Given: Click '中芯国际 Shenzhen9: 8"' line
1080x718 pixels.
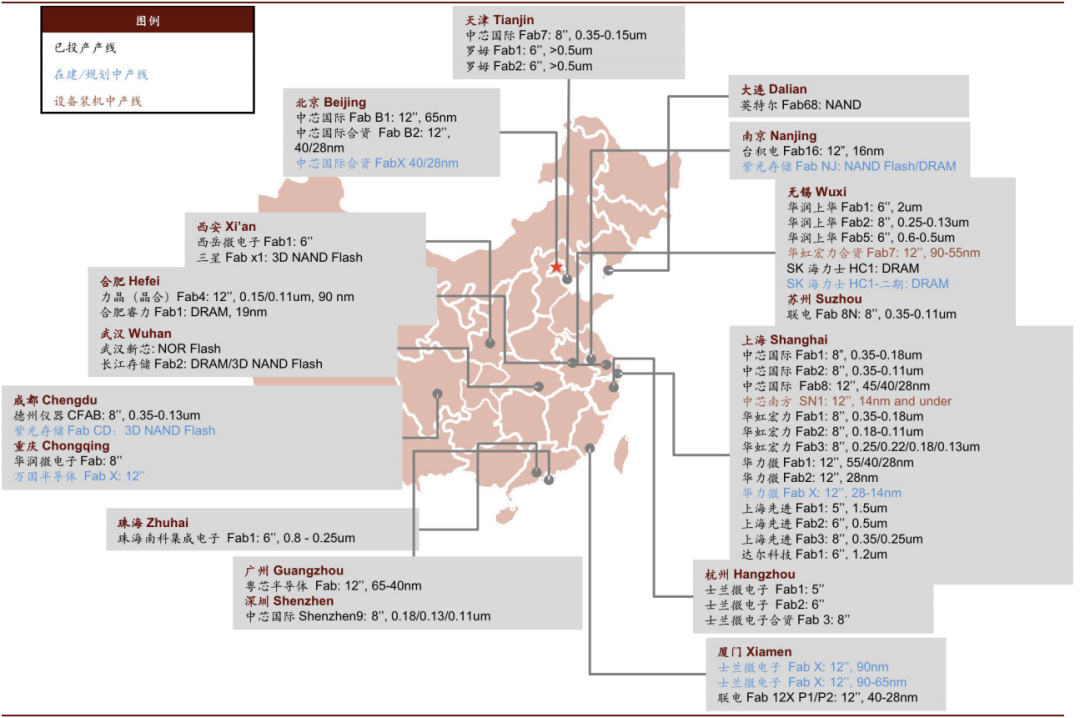Looking at the screenshot, I should tap(368, 616).
